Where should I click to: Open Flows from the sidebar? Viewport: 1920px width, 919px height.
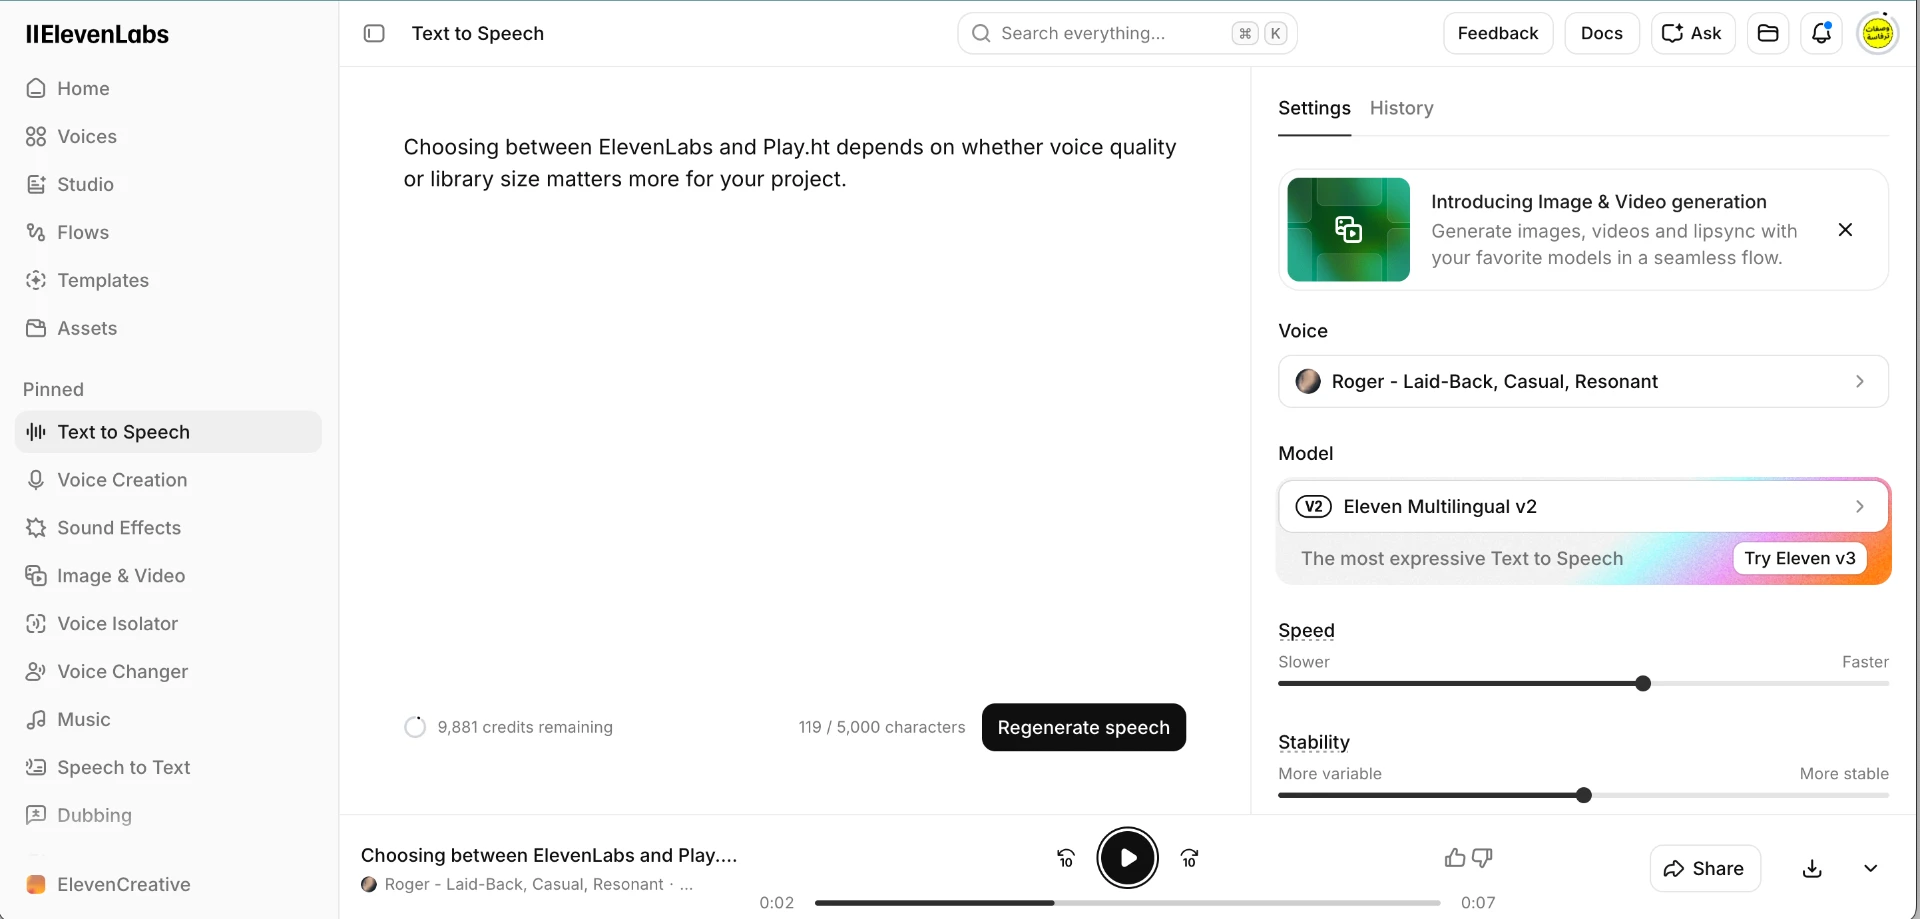tap(168, 232)
